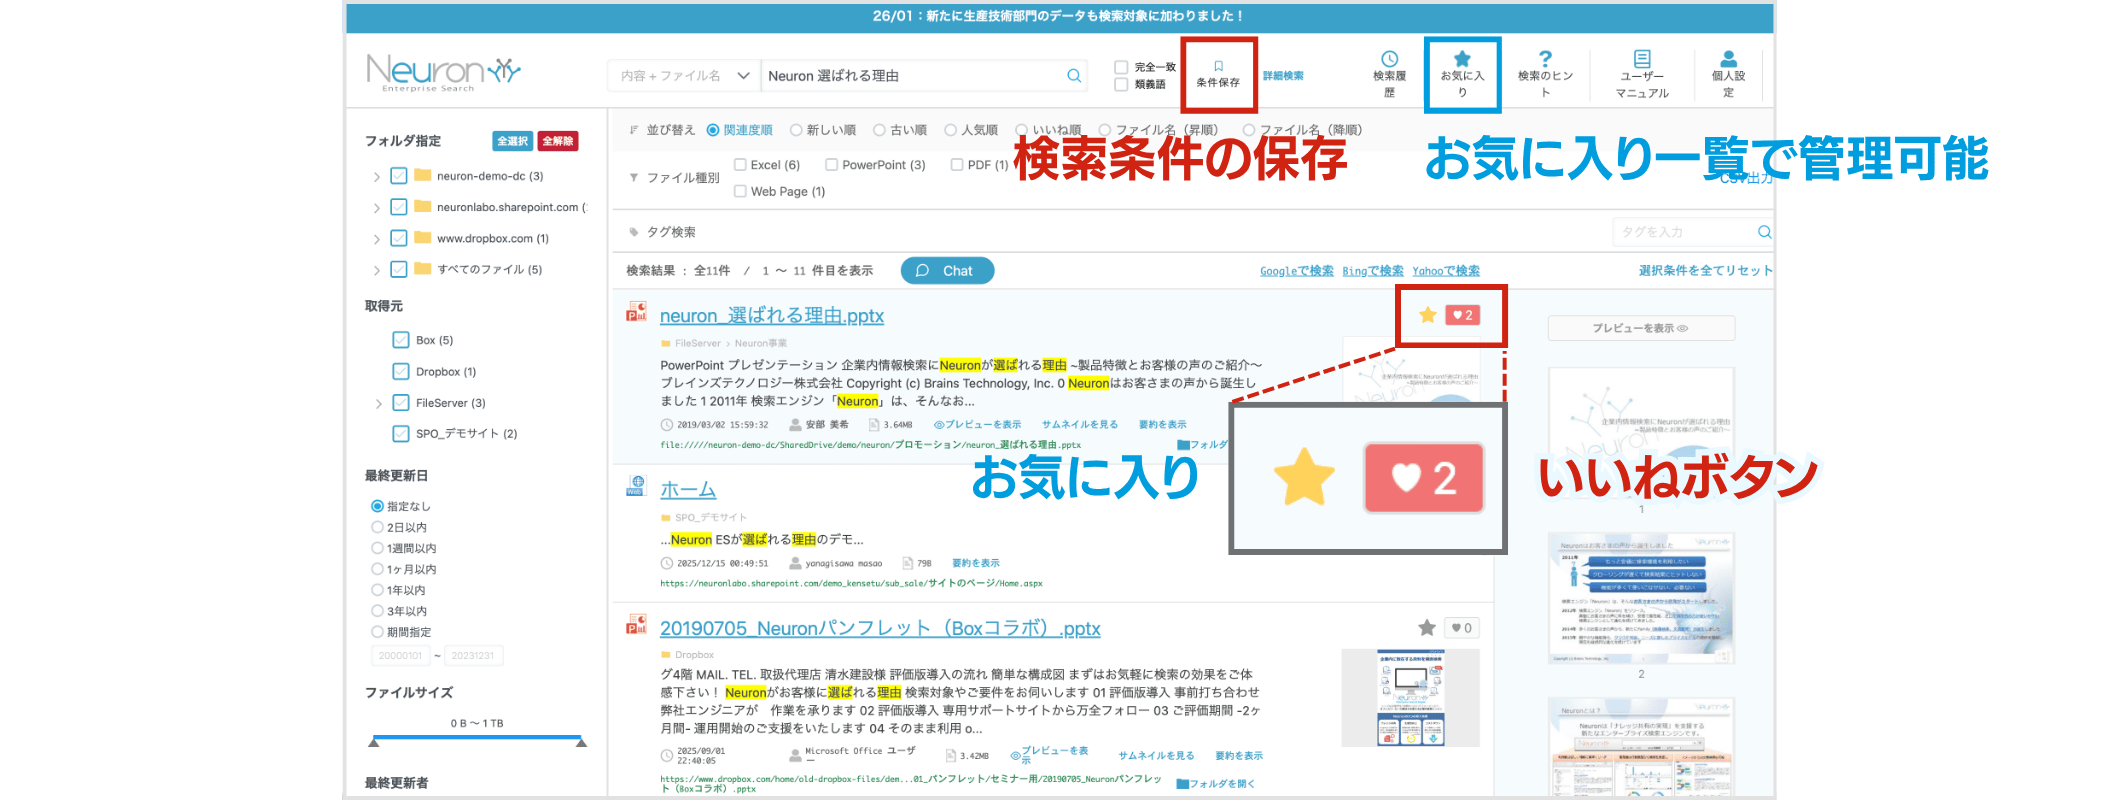Click 要約を表示 for ホーム result
The height and width of the screenshot is (800, 2120).
976,563
